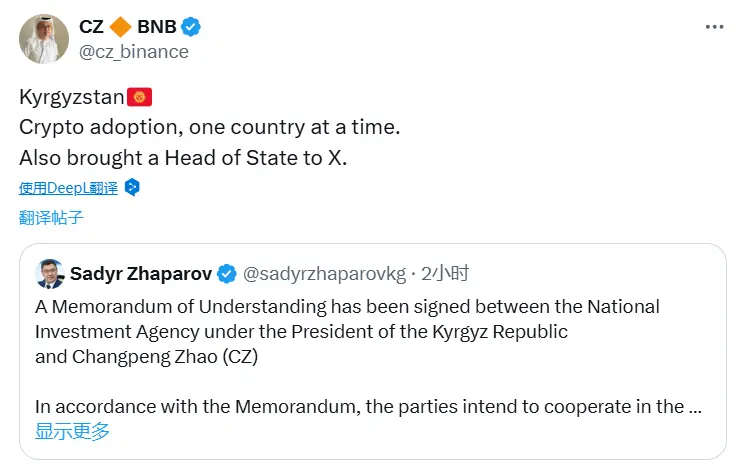Open the @cz_binance handle link

coord(134,51)
